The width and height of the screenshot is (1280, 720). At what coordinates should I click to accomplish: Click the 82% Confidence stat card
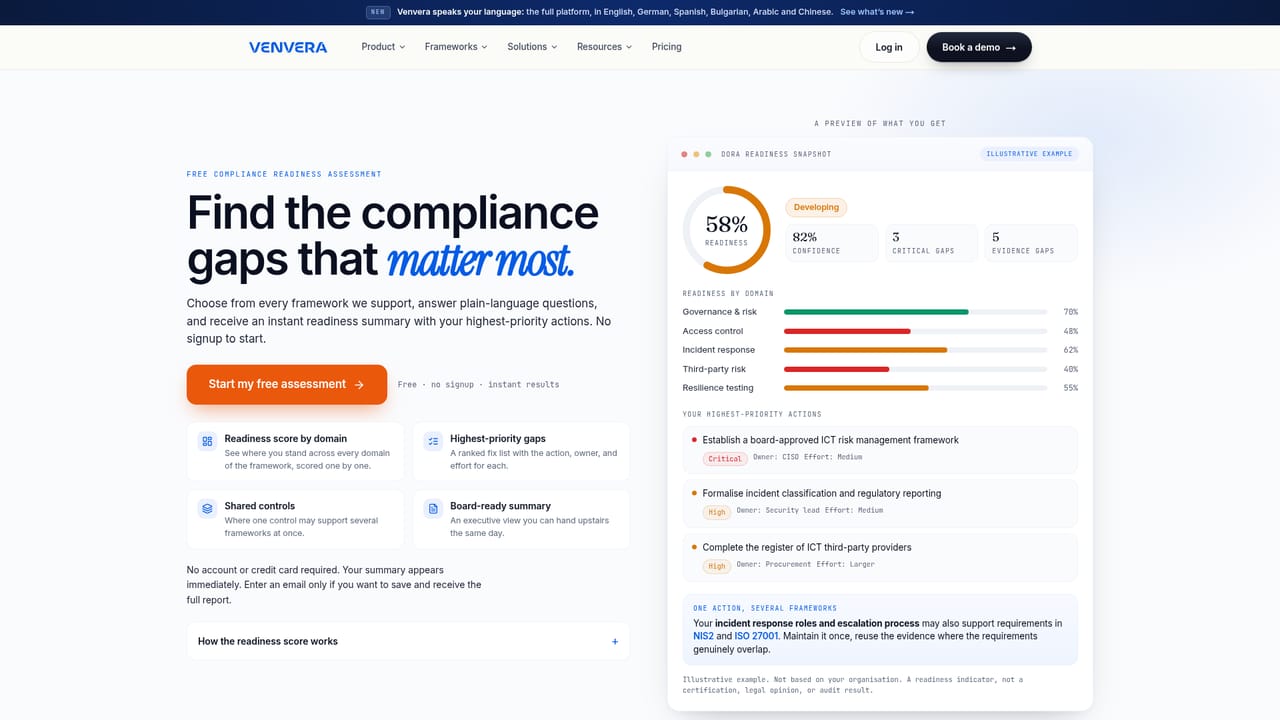[x=831, y=243]
